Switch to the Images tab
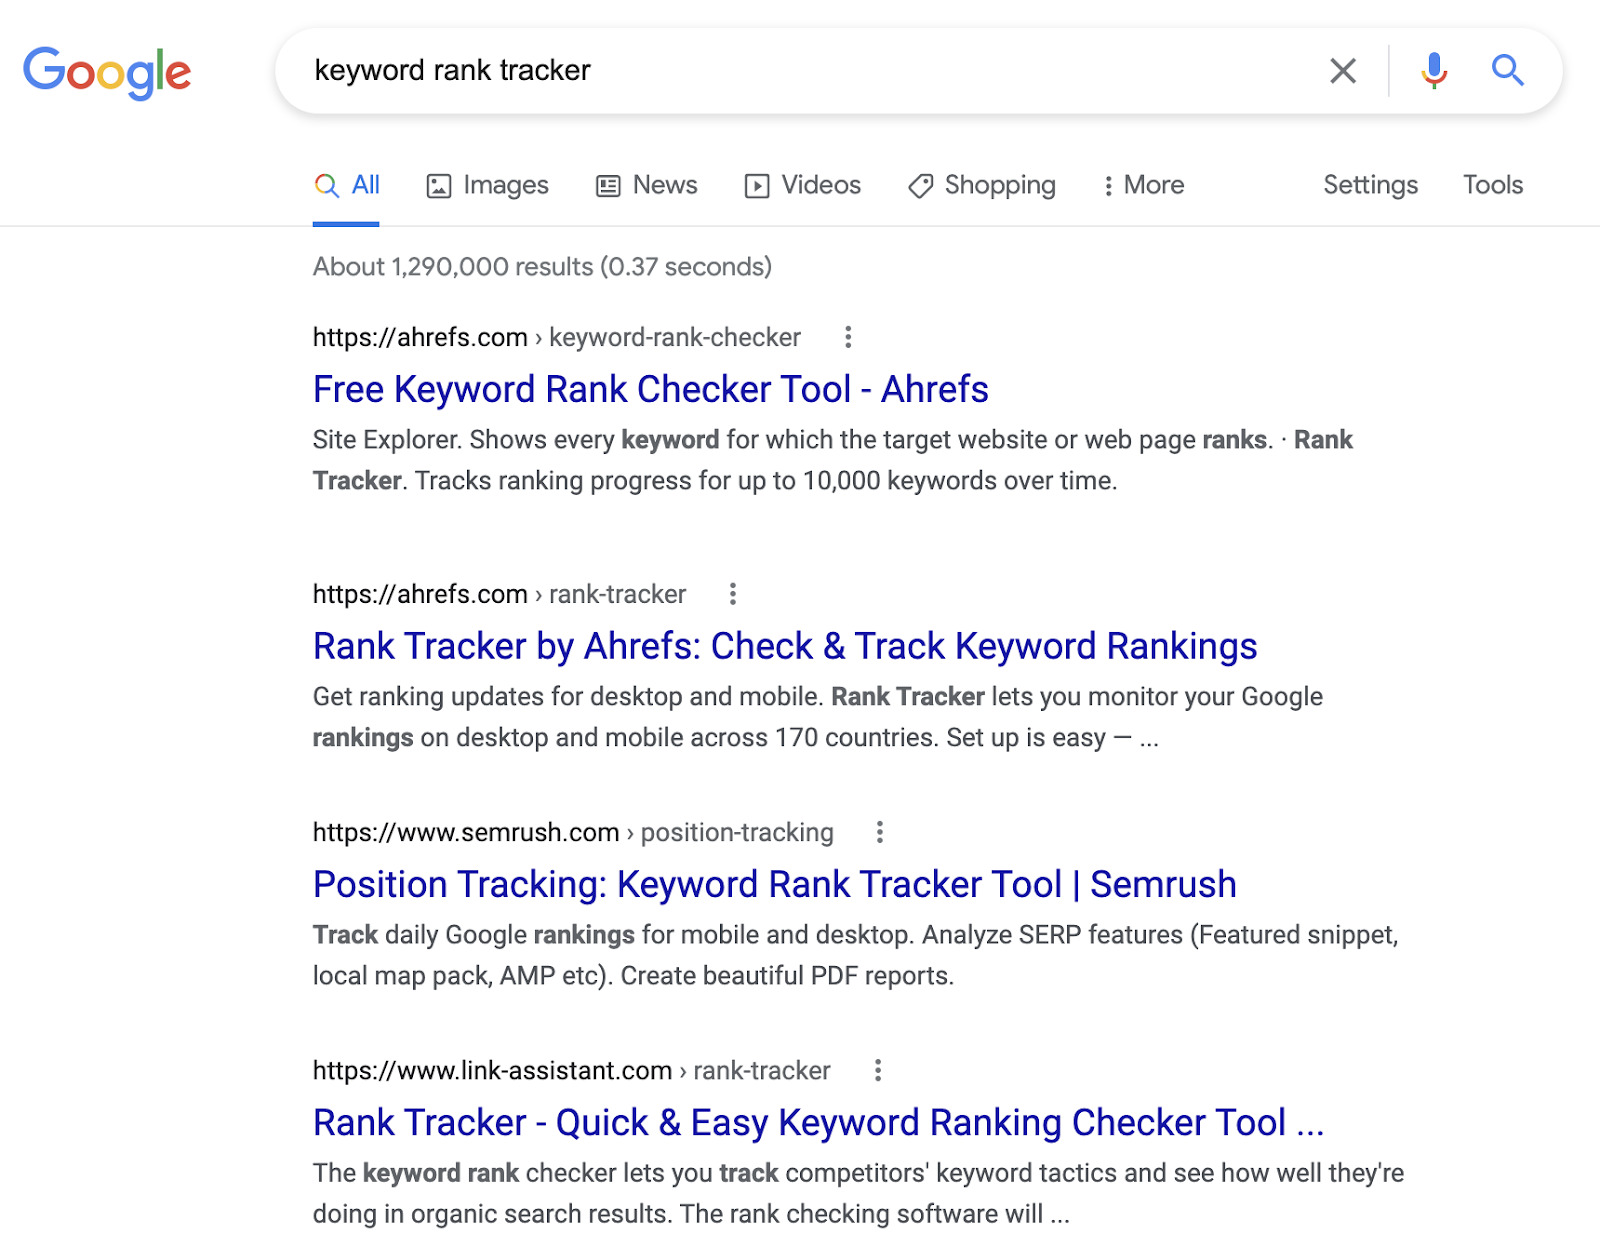 pyautogui.click(x=488, y=185)
